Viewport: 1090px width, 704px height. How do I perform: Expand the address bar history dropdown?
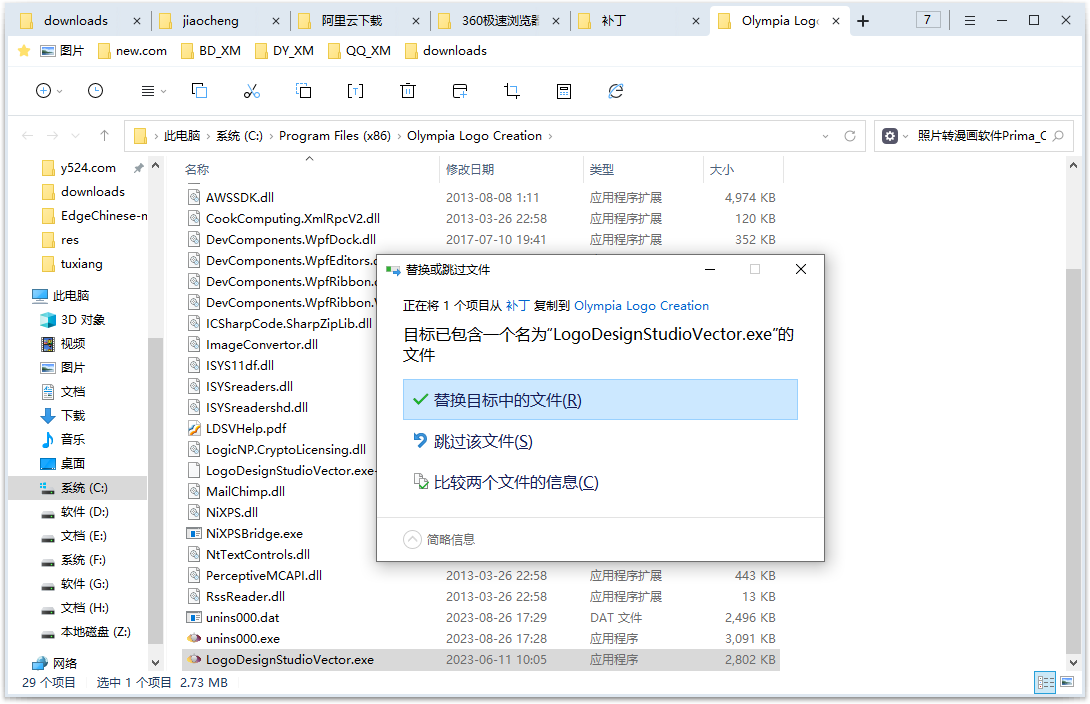[x=825, y=136]
